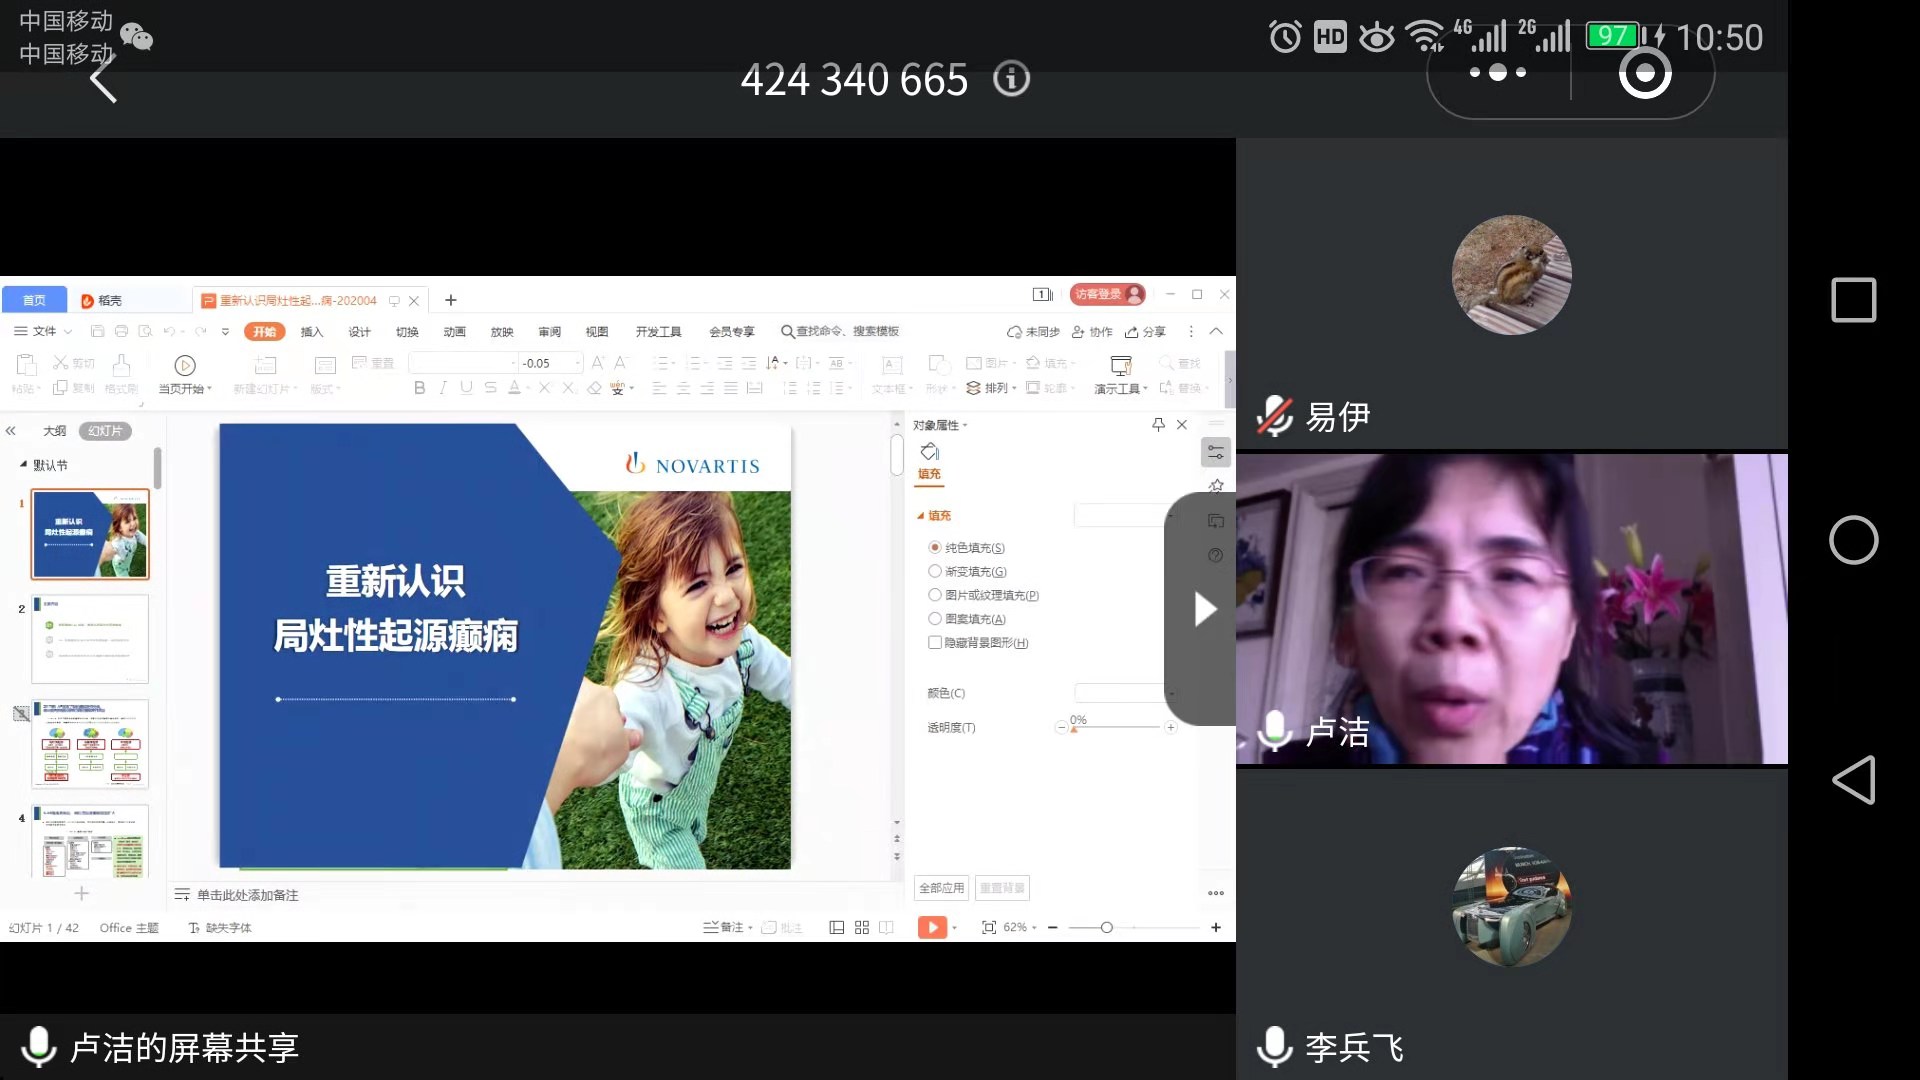The width and height of the screenshot is (1920, 1080).
Task: Toggle bold formatting in the ribbon
Action: (418, 388)
